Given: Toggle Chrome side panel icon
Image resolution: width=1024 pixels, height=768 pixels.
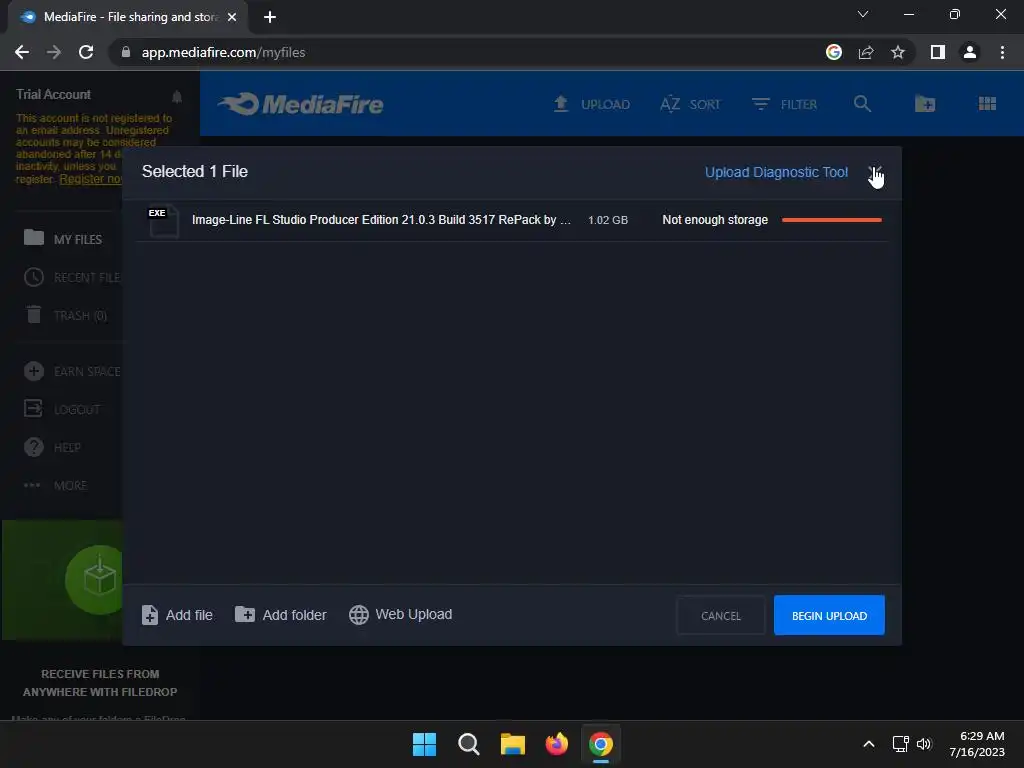Looking at the screenshot, I should coord(938,52).
